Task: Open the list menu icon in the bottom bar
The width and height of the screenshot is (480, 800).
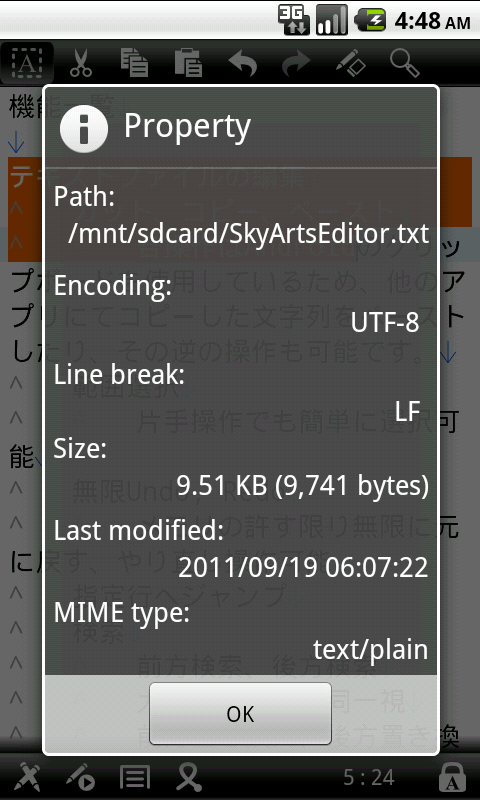Action: (x=135, y=777)
